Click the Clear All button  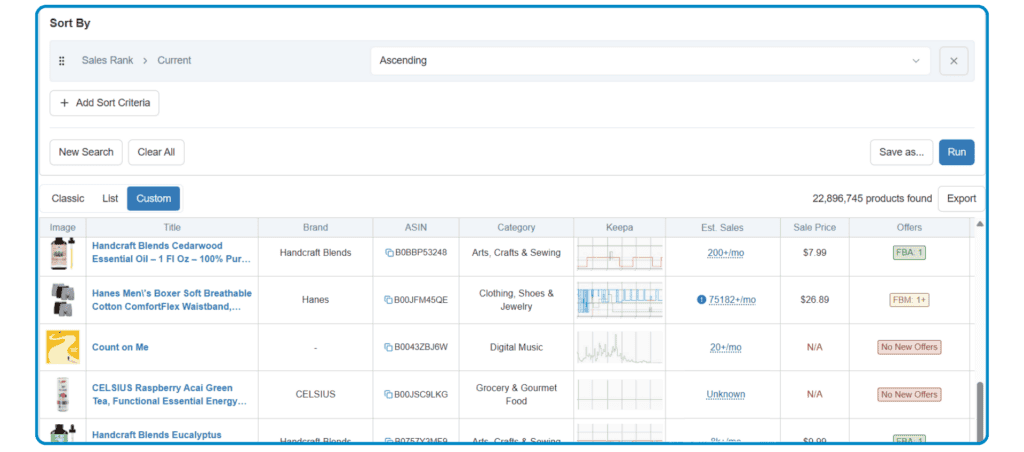[x=156, y=152]
